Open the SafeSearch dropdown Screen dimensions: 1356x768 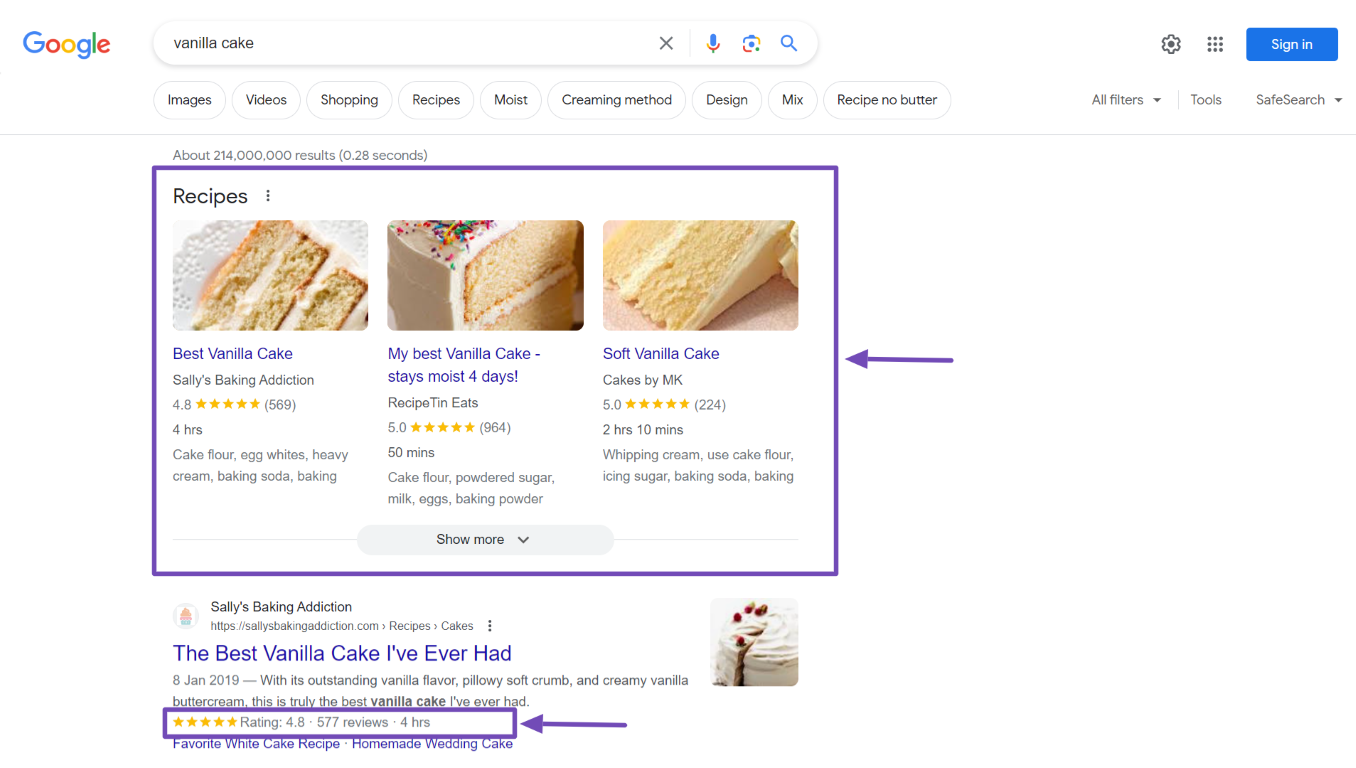tap(1299, 100)
